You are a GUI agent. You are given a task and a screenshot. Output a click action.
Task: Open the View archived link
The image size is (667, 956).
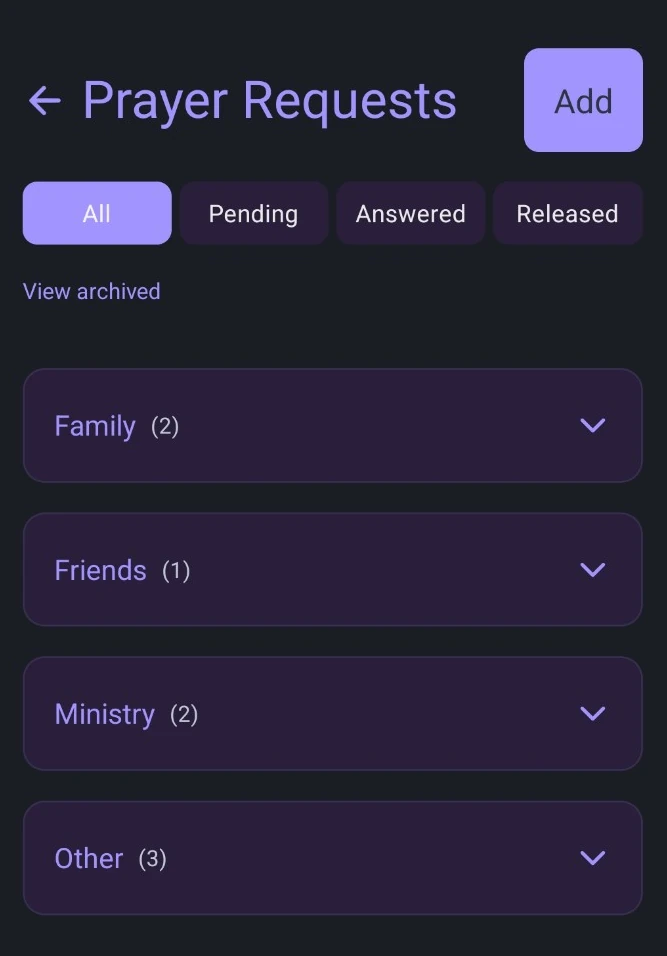point(91,291)
